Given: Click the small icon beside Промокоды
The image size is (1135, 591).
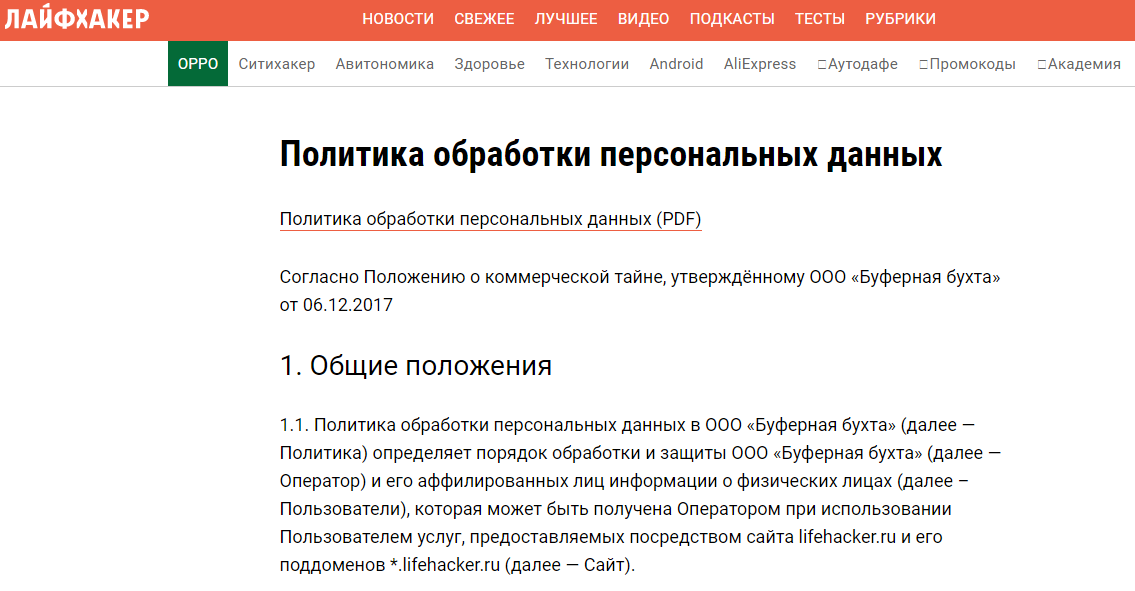Looking at the screenshot, I should pyautogui.click(x=925, y=62).
